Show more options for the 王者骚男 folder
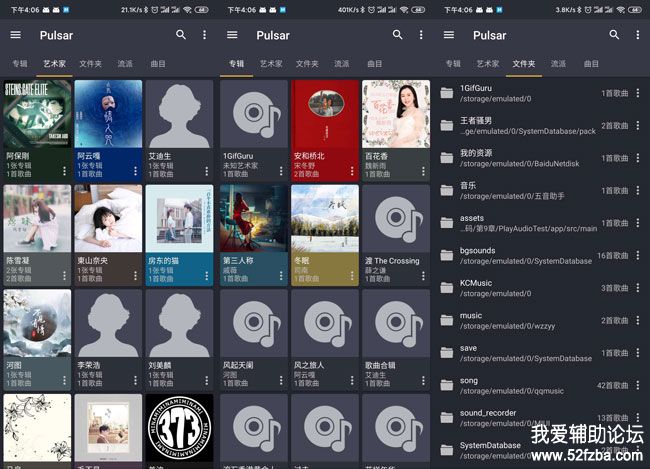This screenshot has width=650, height=469. (638, 126)
